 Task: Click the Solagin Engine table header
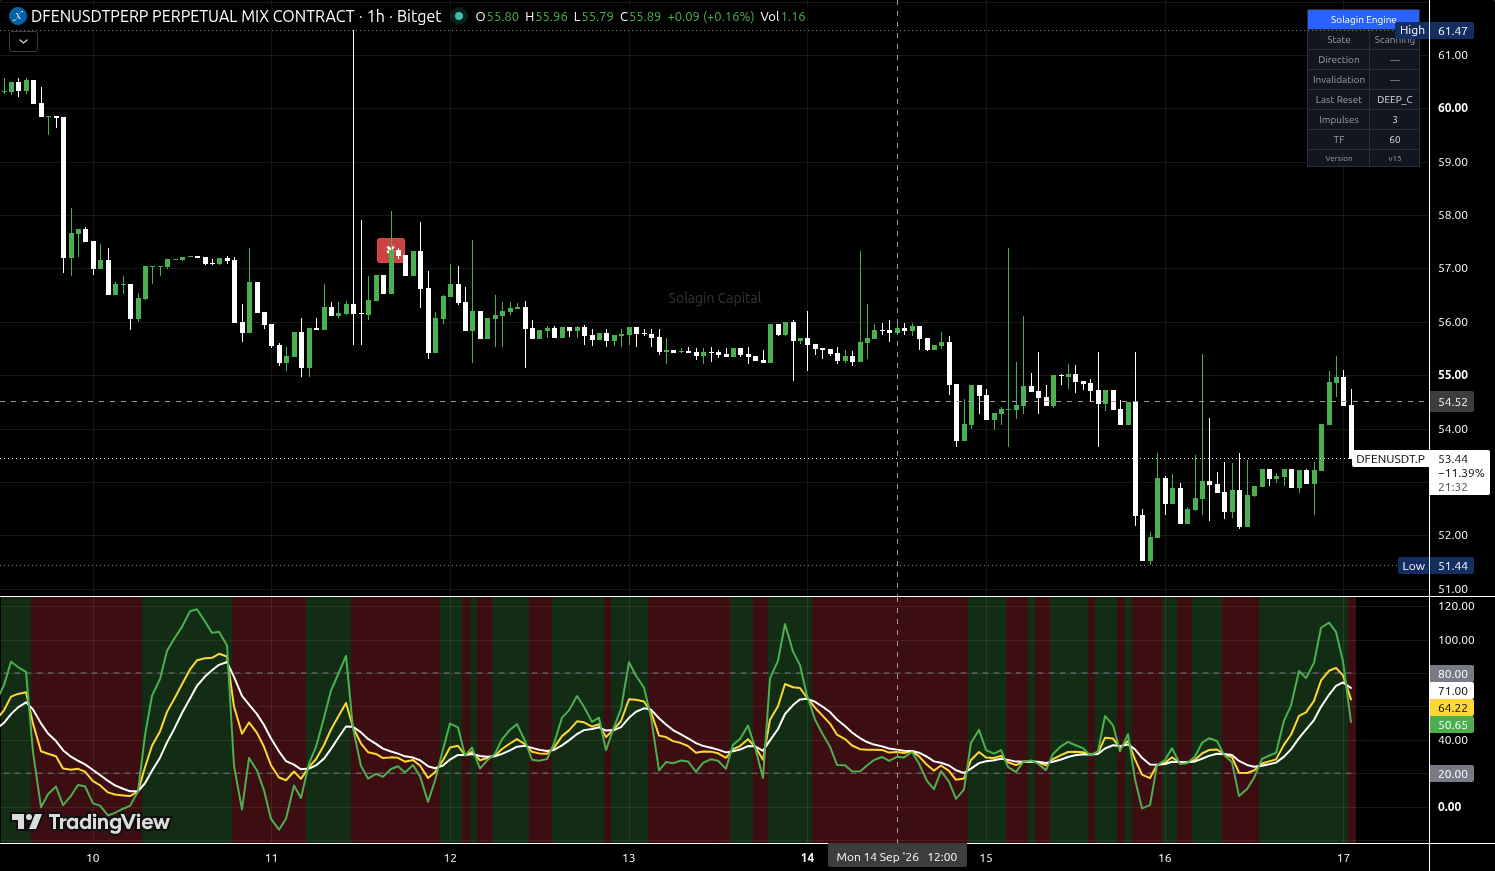point(1363,20)
